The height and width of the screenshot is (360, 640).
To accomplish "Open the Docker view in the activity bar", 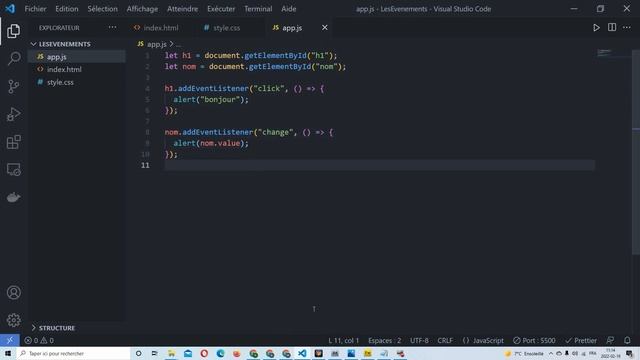I will click(x=13, y=197).
